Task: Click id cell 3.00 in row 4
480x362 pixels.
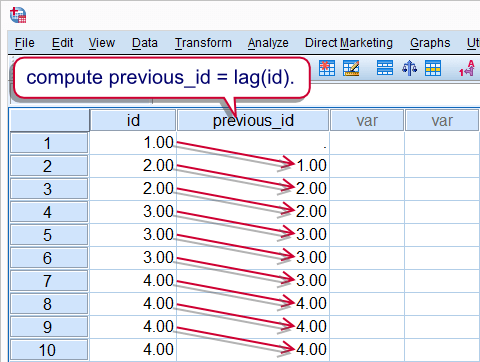Action: pos(133,212)
